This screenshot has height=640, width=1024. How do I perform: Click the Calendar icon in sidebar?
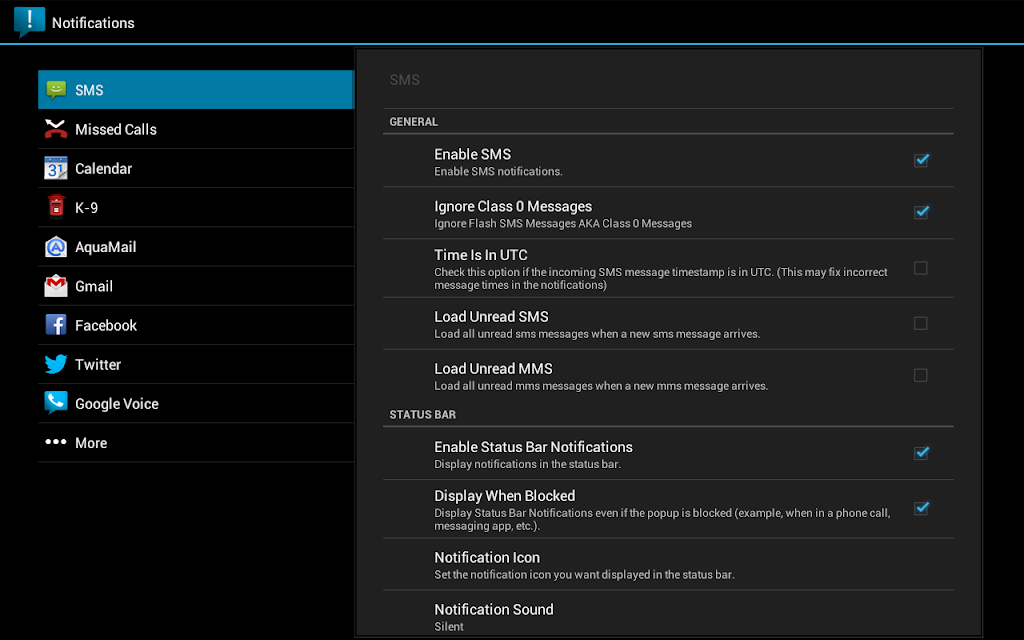click(x=56, y=168)
